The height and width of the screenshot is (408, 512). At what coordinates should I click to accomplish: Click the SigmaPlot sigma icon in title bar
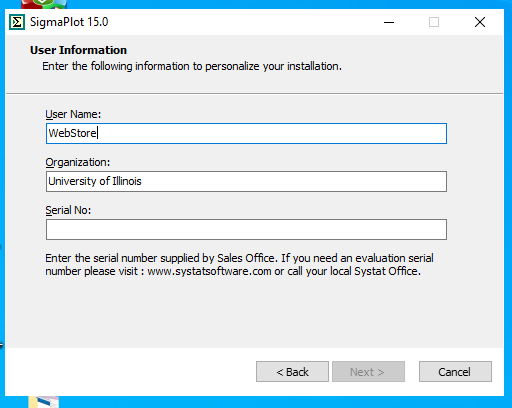(x=17, y=22)
